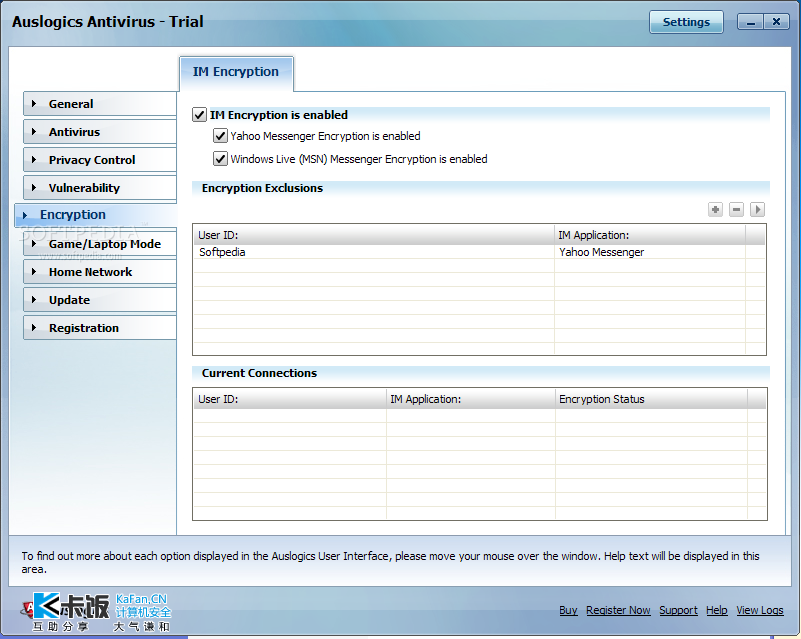Viewport: 801px width, 639px height.
Task: Expand the Registration section
Action: [x=100, y=328]
